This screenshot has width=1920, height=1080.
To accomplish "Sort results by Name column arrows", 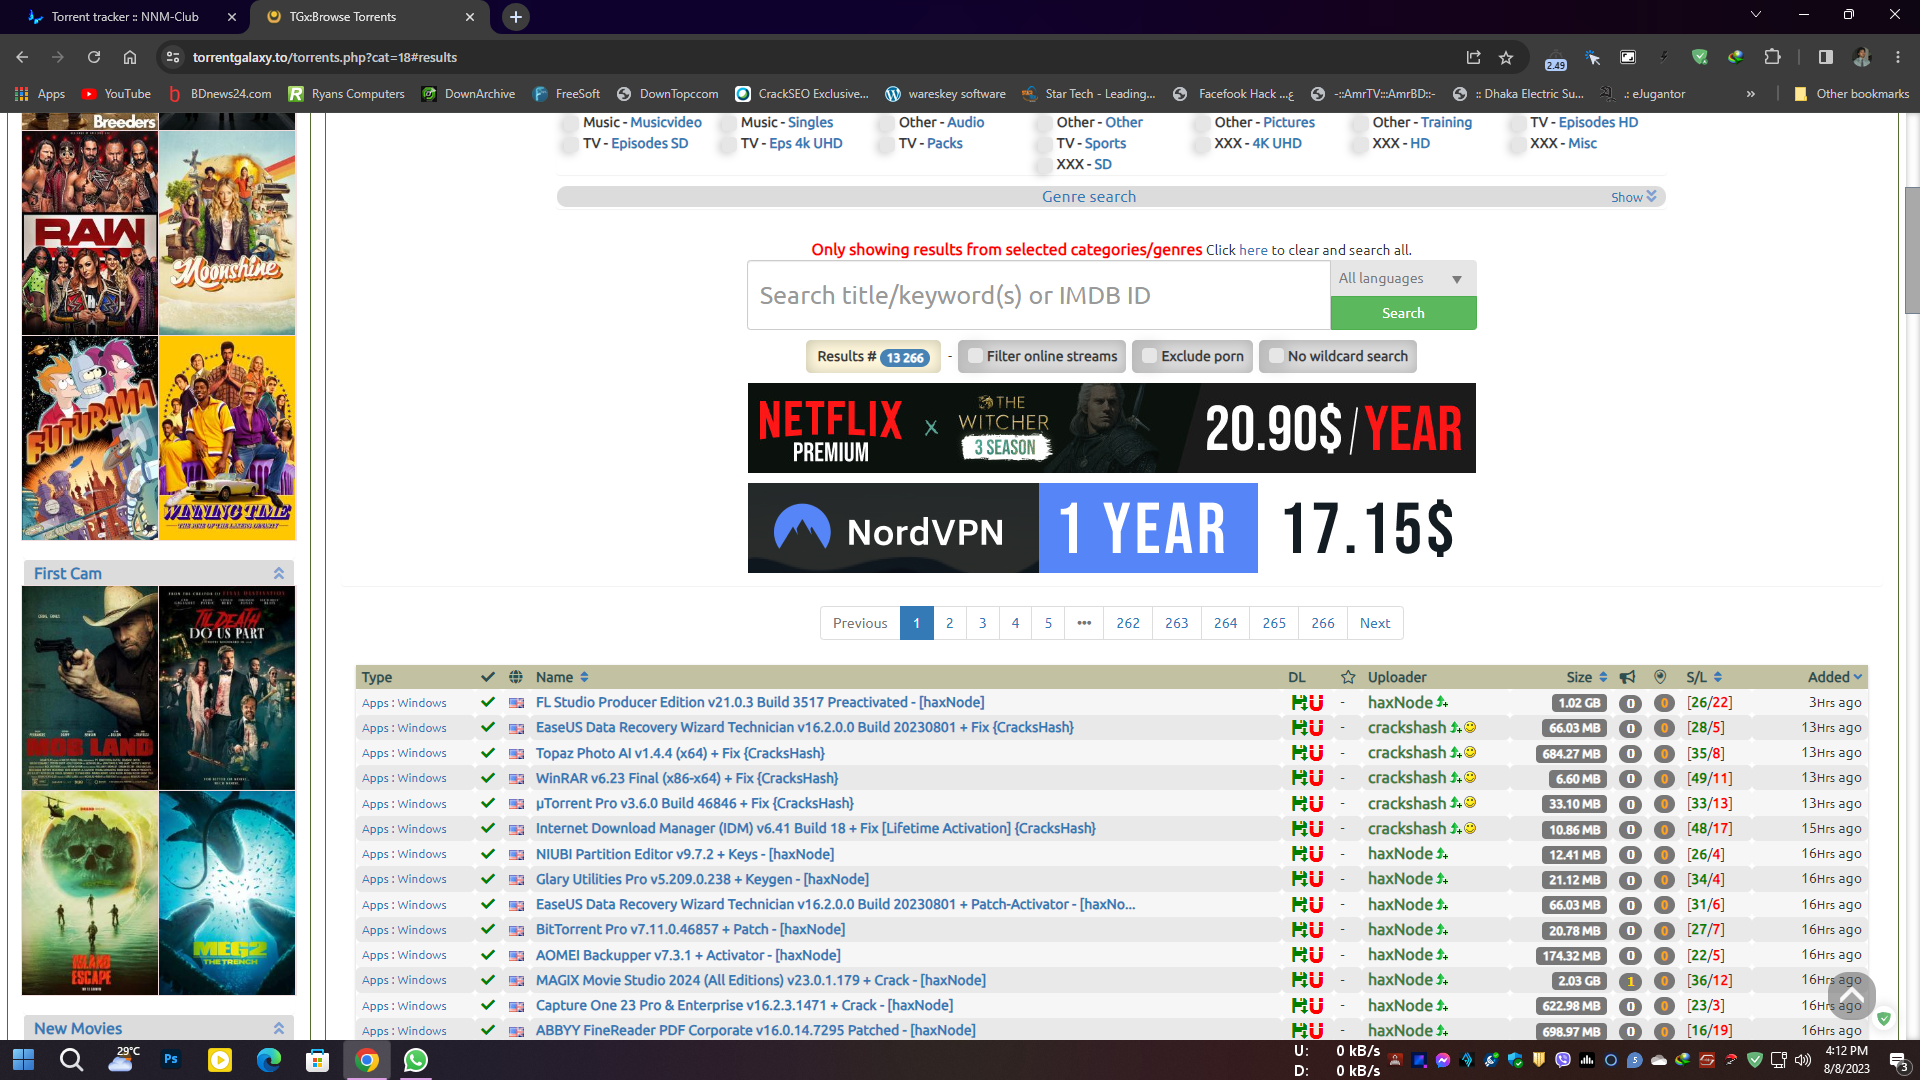I will [584, 677].
